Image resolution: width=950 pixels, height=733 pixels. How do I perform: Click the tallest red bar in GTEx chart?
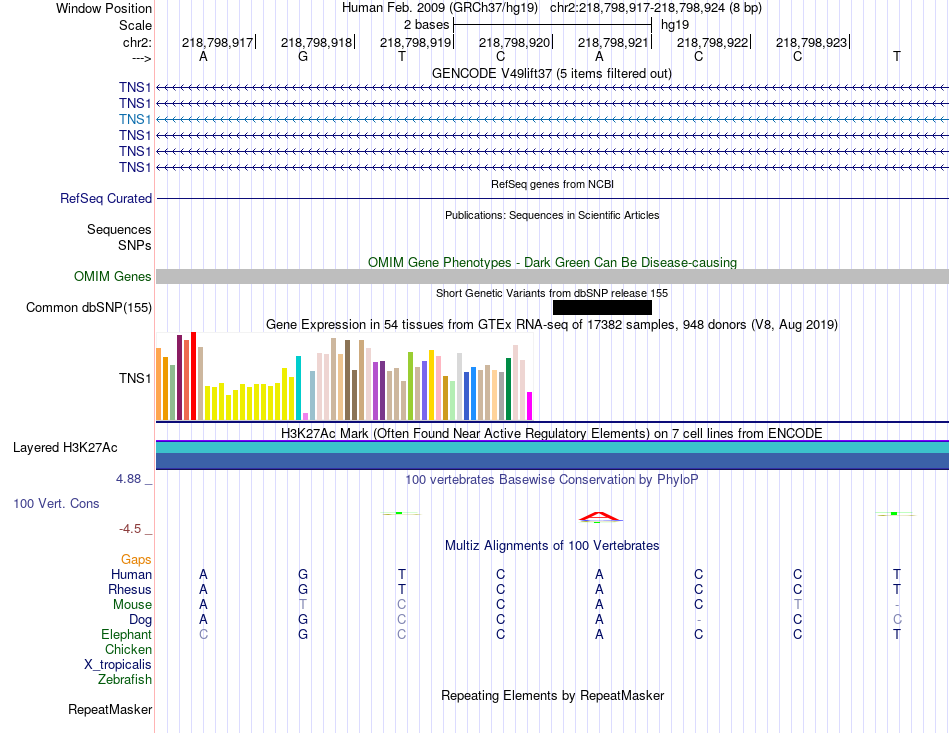tap(193, 376)
